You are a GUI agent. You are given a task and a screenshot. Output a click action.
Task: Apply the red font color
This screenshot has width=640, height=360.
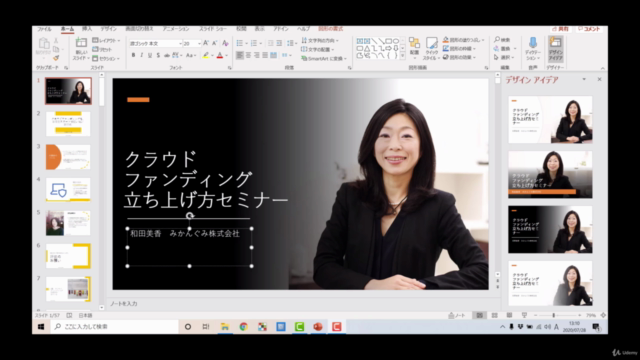(220, 55)
